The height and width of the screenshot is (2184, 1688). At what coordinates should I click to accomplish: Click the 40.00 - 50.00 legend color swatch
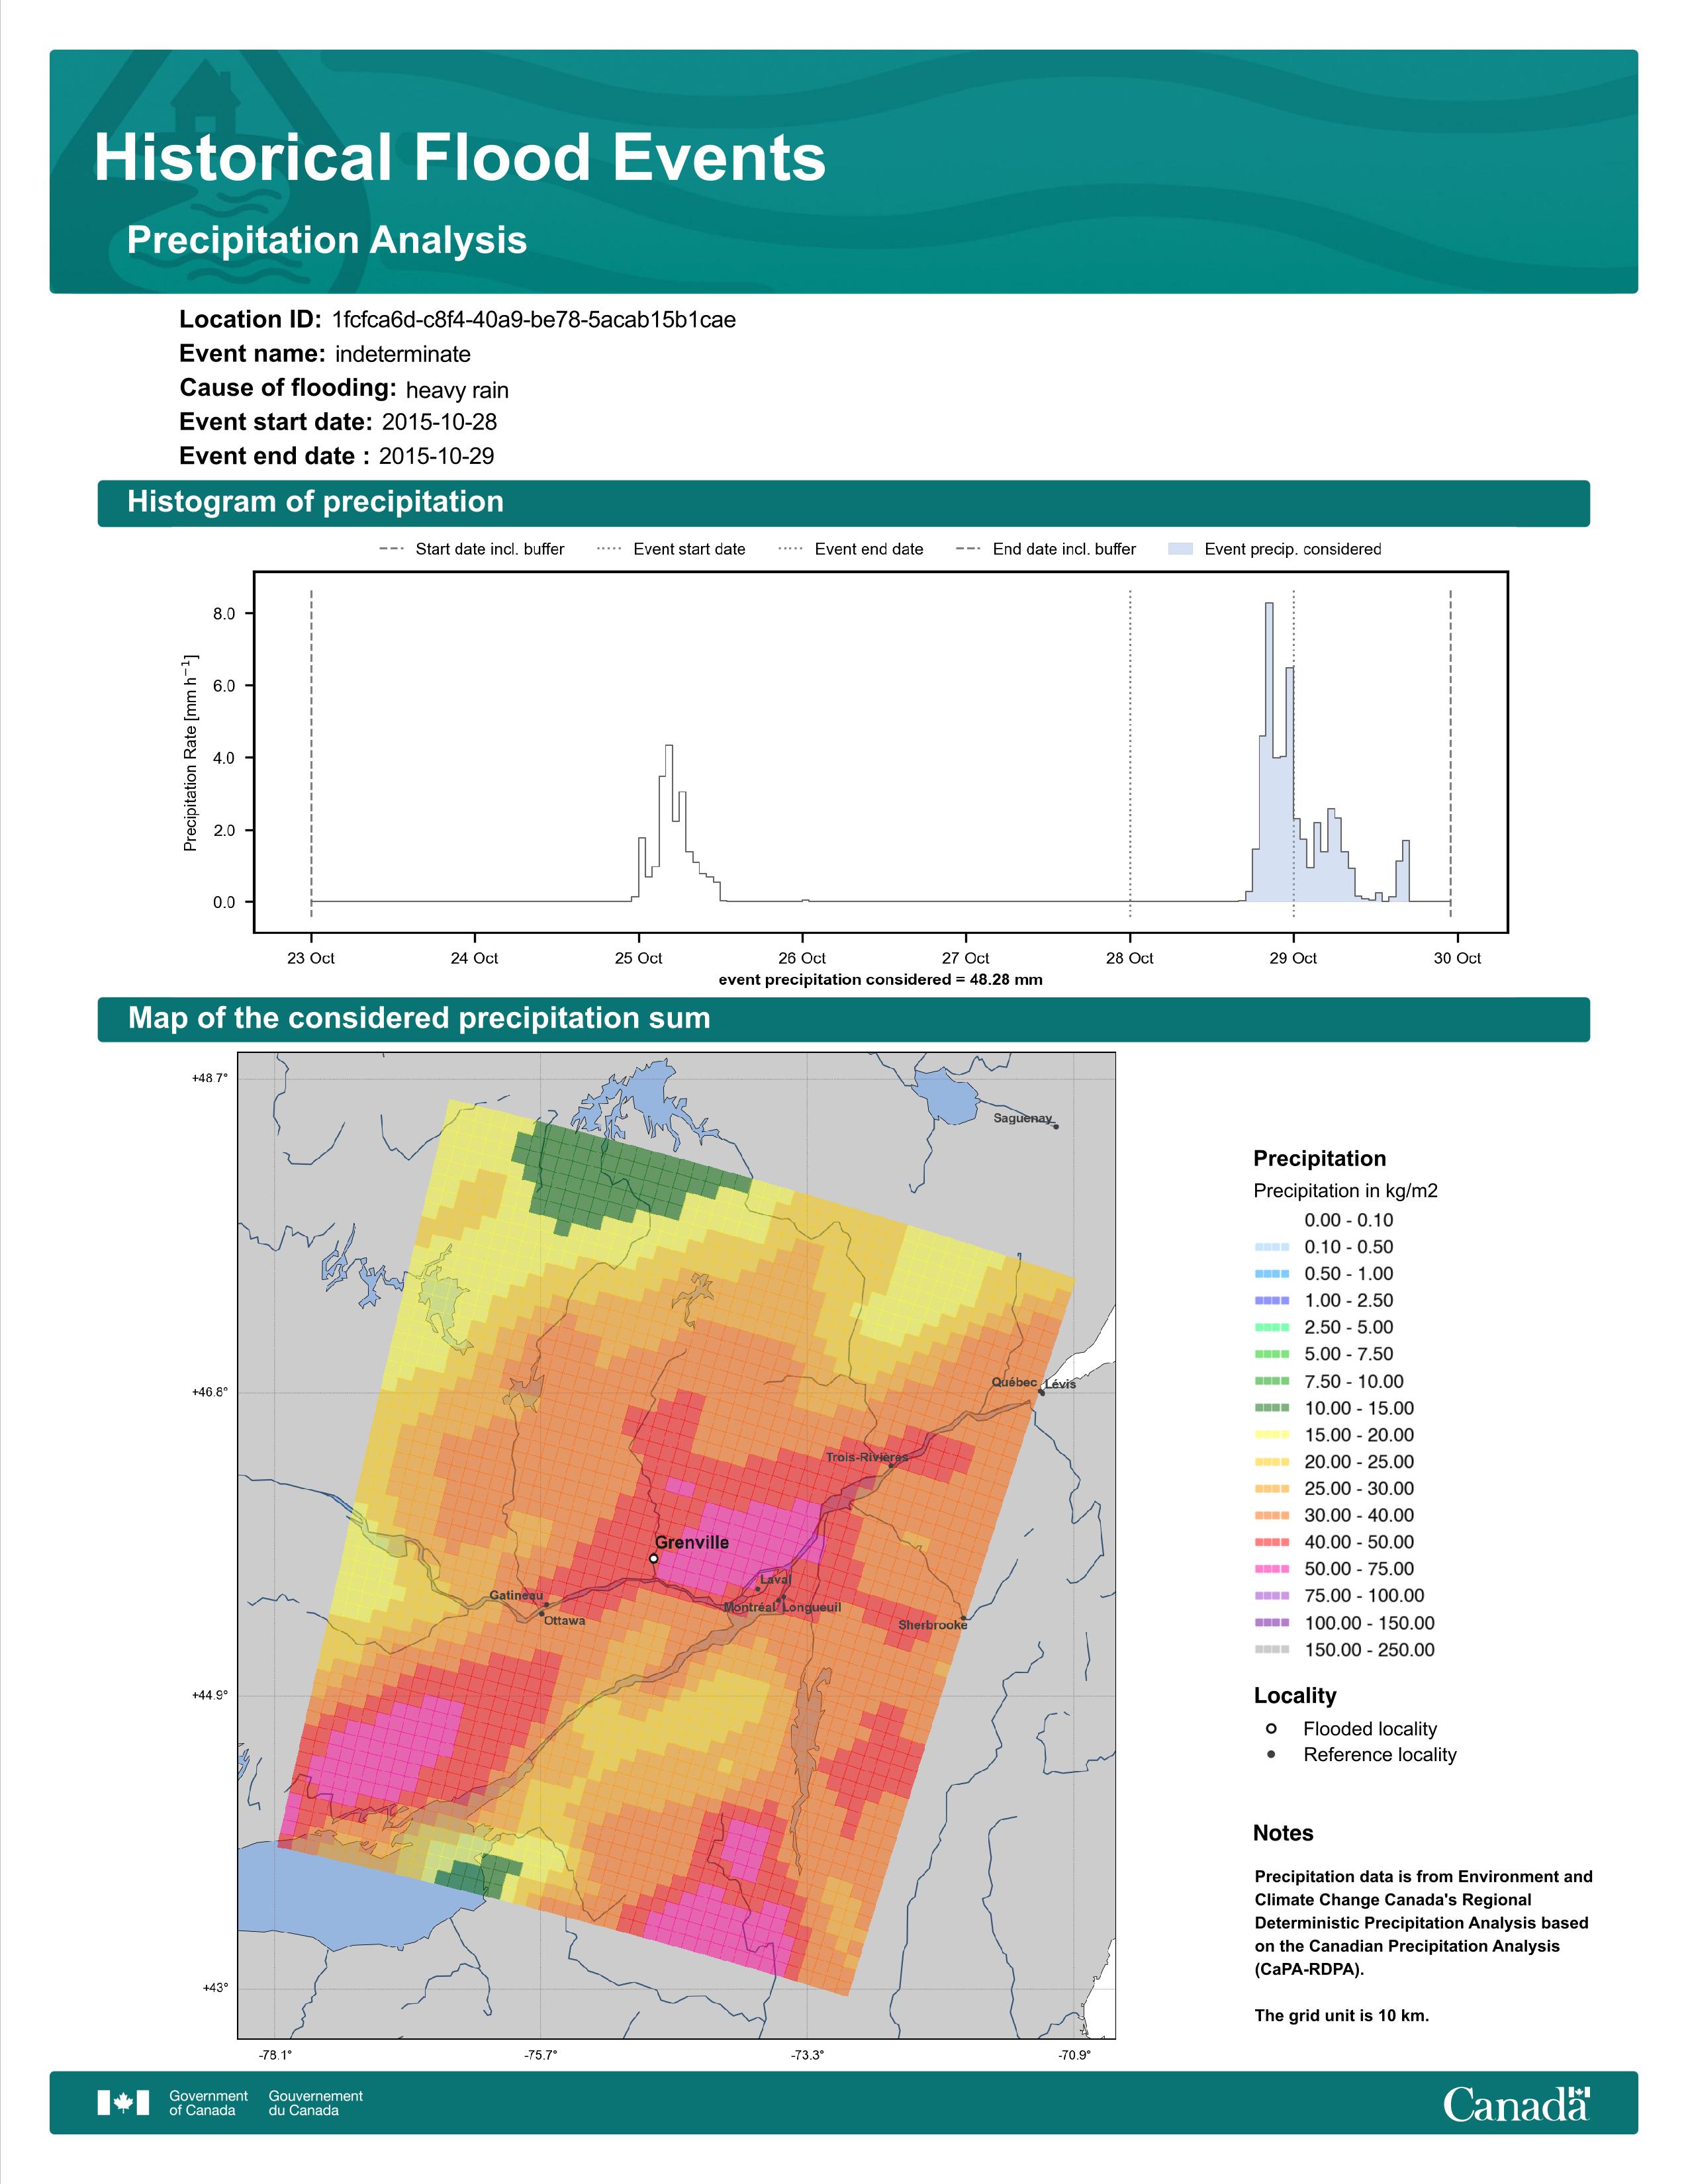(x=1271, y=1542)
